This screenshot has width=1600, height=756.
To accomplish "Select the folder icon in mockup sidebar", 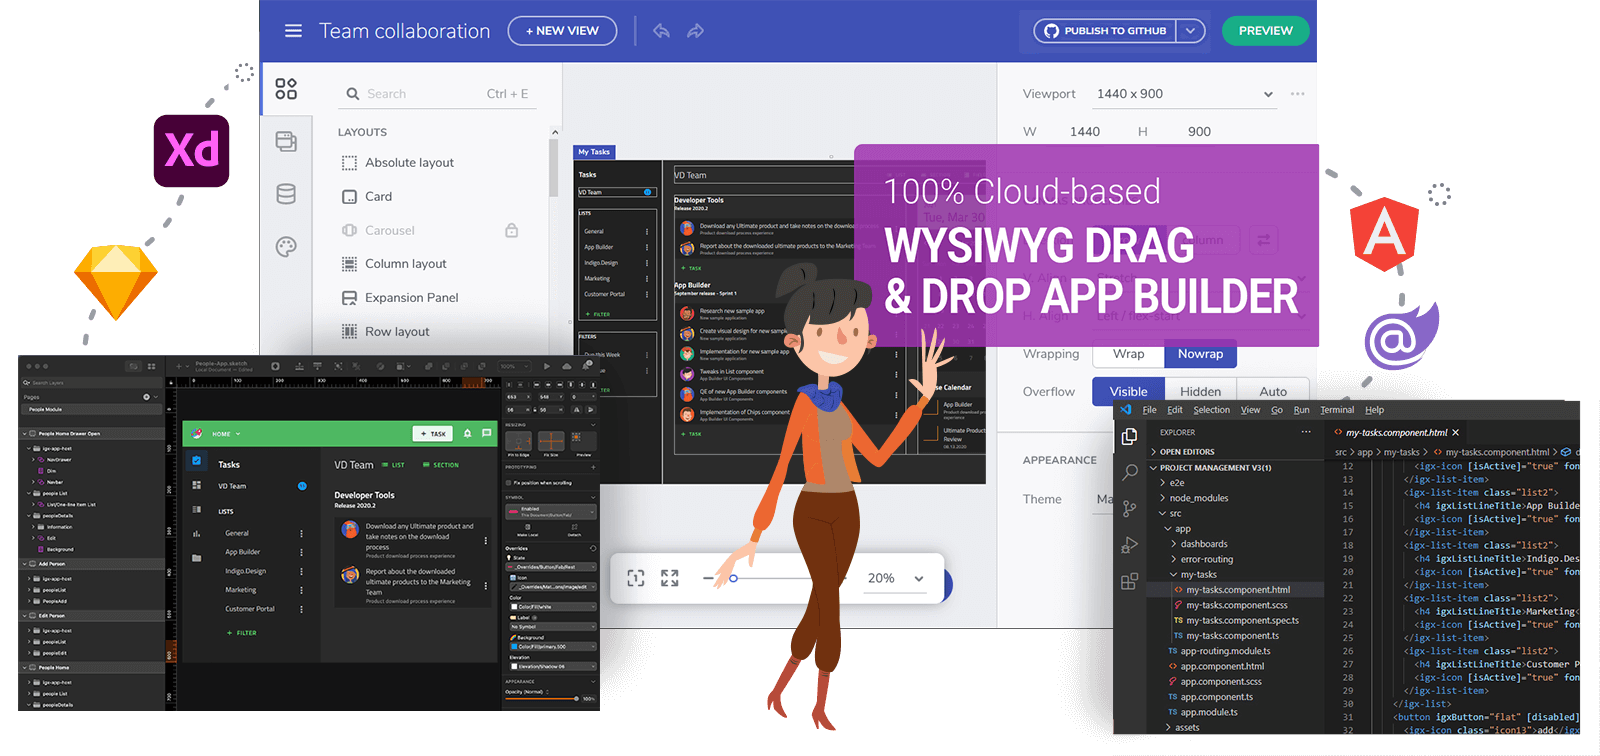I will [x=196, y=558].
